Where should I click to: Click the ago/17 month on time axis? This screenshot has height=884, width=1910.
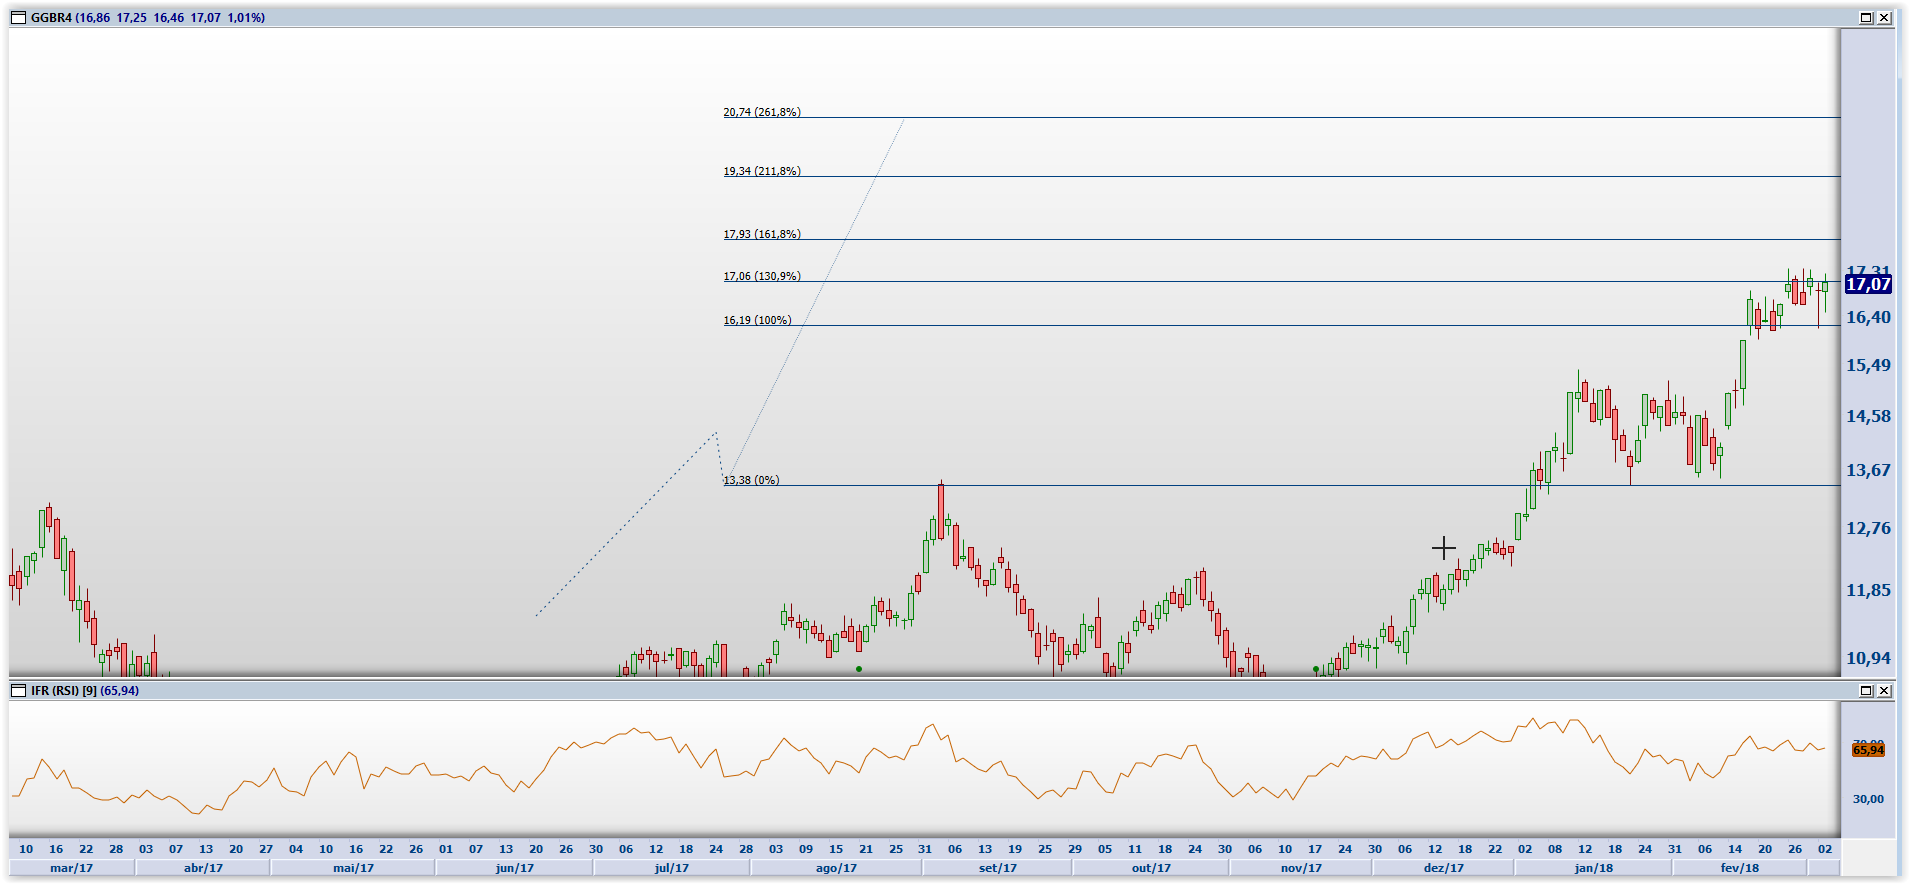coord(836,868)
